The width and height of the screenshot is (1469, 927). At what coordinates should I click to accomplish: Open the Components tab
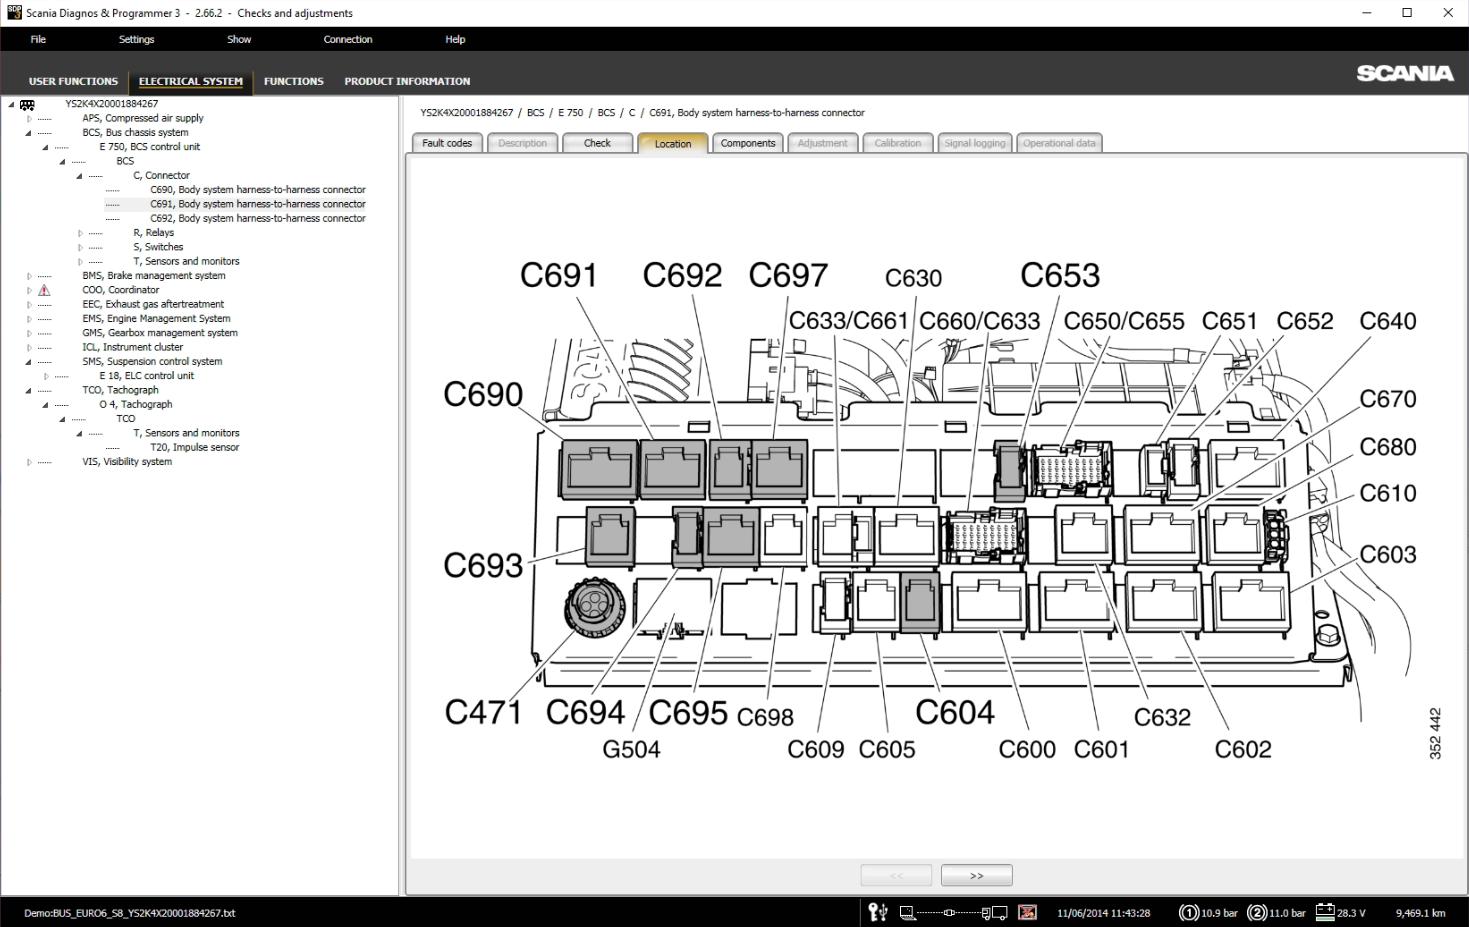(x=748, y=143)
